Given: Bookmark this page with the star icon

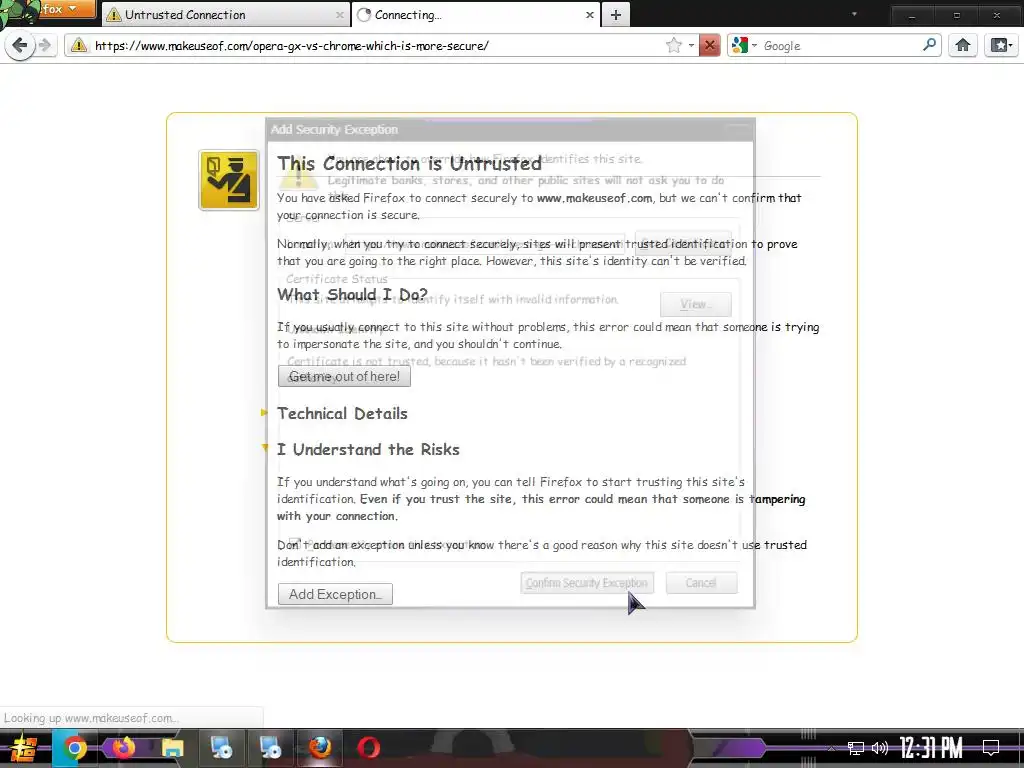Looking at the screenshot, I should click(x=673, y=45).
